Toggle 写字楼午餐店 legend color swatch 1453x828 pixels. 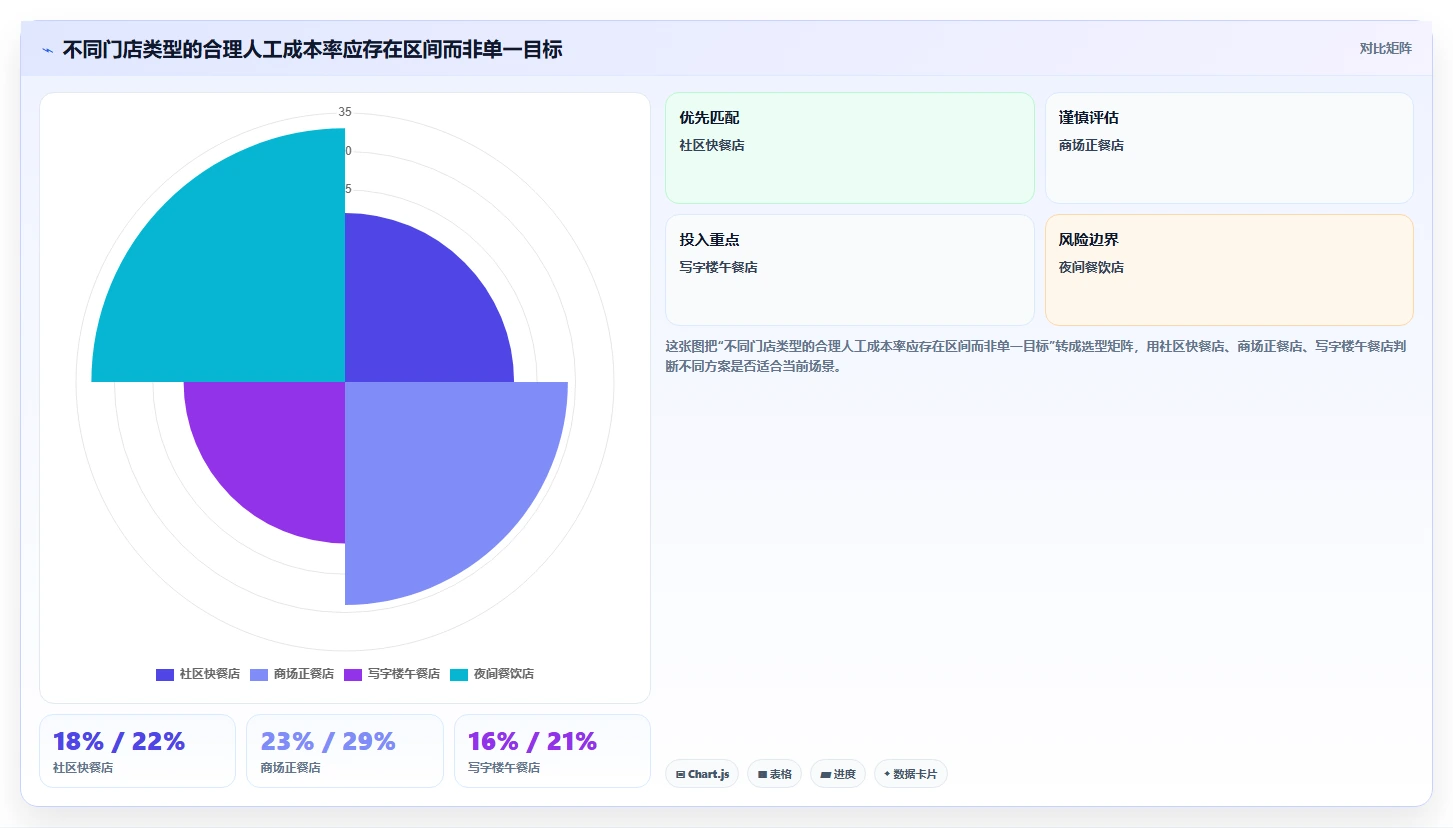click(353, 674)
